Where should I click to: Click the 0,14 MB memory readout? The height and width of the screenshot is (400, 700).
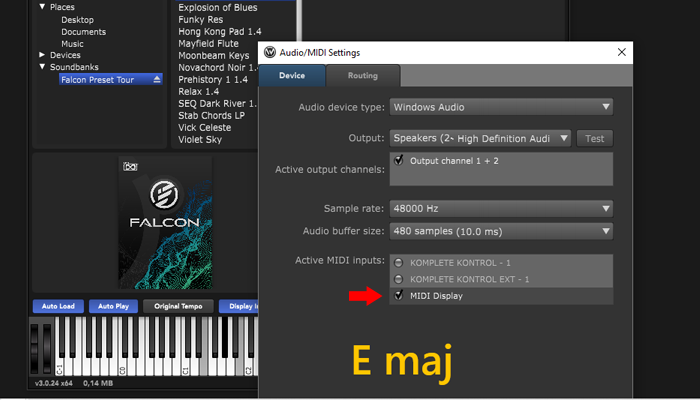[98, 383]
